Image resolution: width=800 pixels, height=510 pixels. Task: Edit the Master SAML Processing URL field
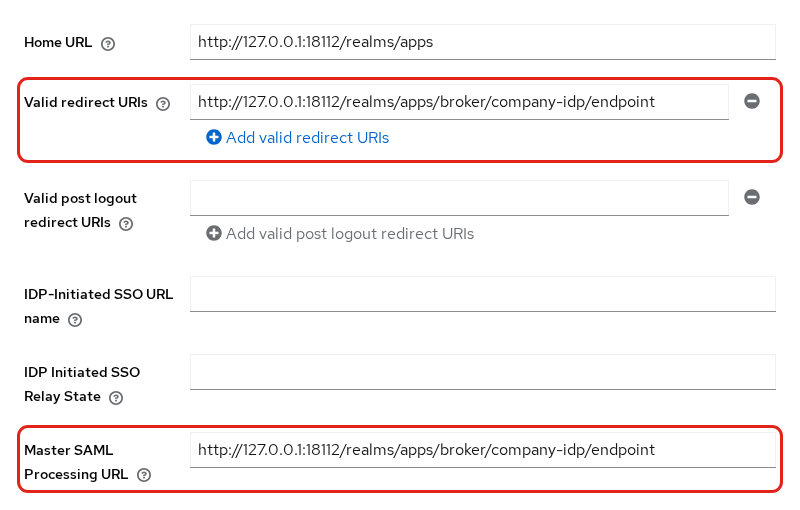click(x=483, y=450)
